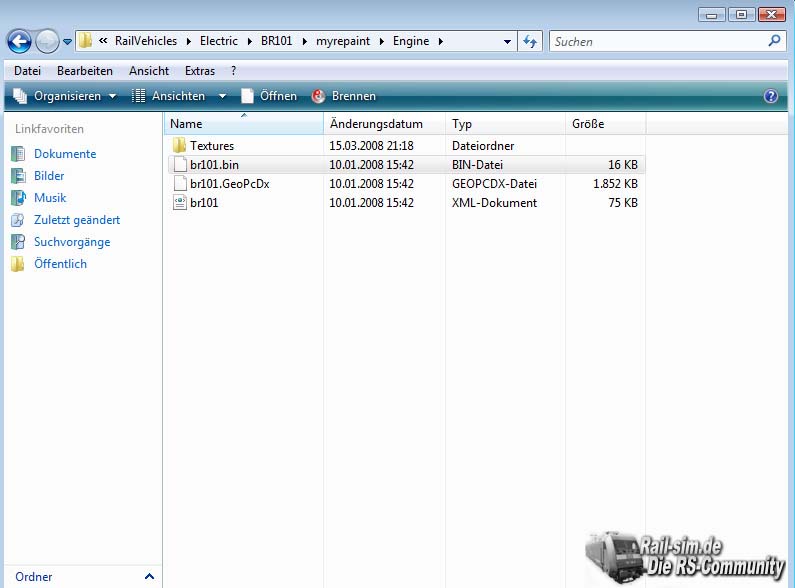This screenshot has width=795, height=588.
Task: Click the XML-Dokument type cell
Action: (494, 203)
